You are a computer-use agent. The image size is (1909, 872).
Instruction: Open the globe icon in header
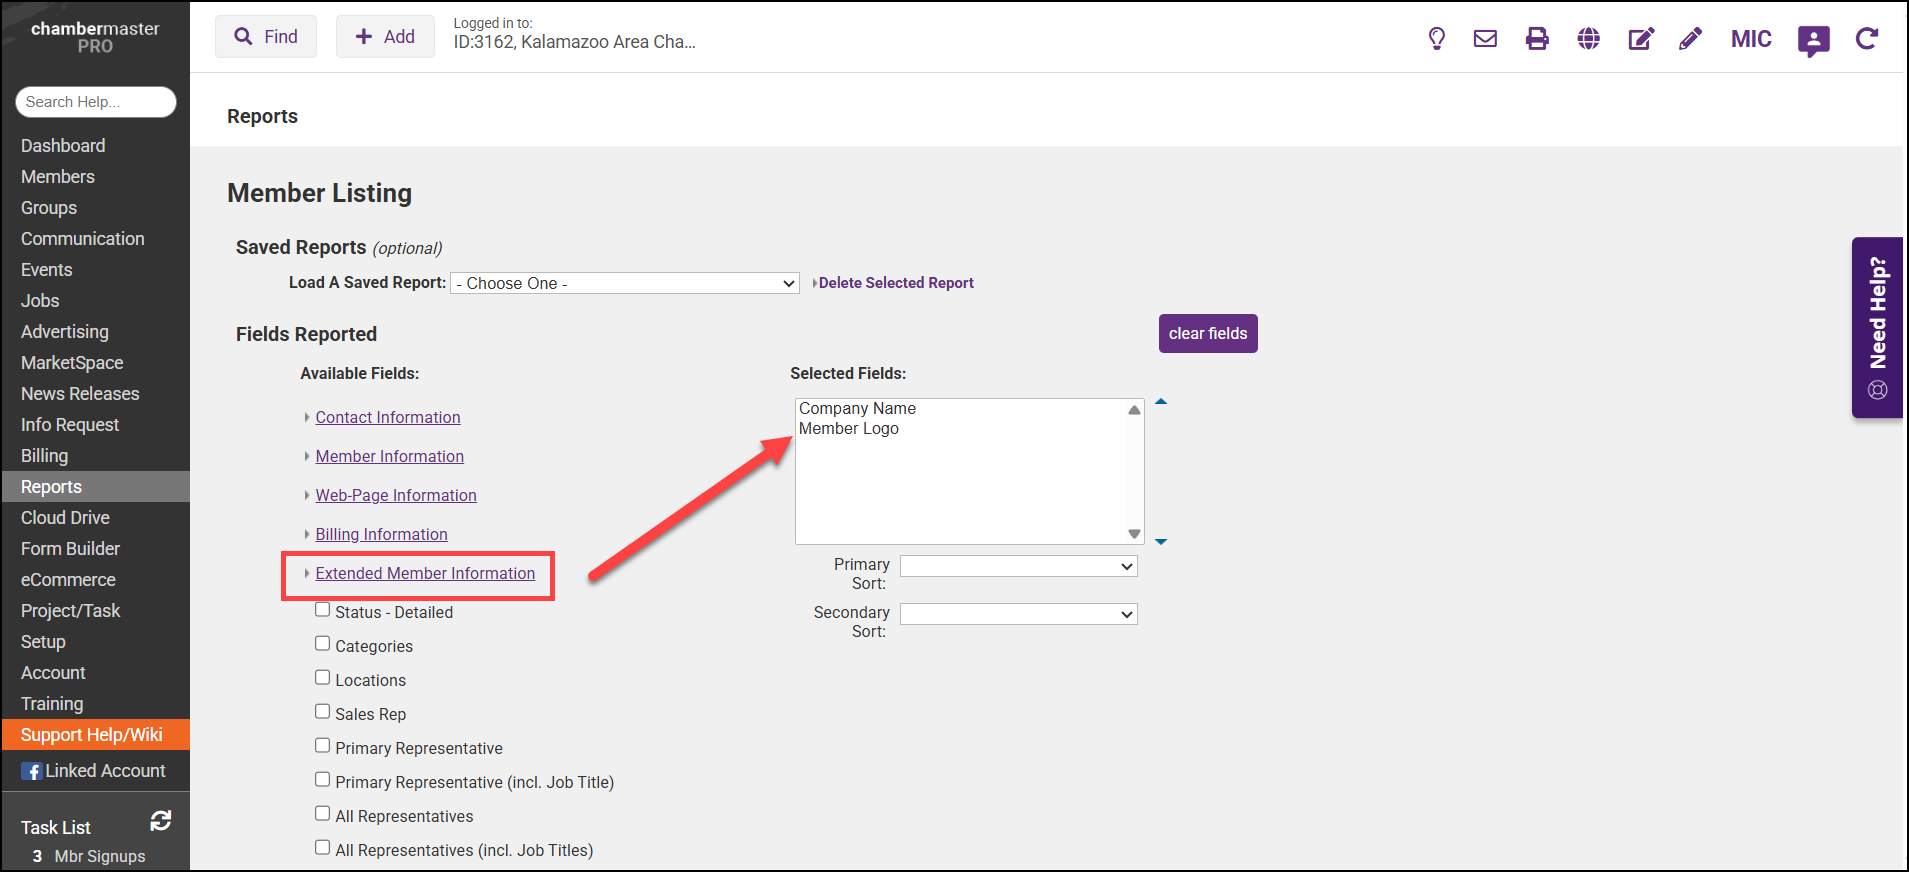(1588, 39)
